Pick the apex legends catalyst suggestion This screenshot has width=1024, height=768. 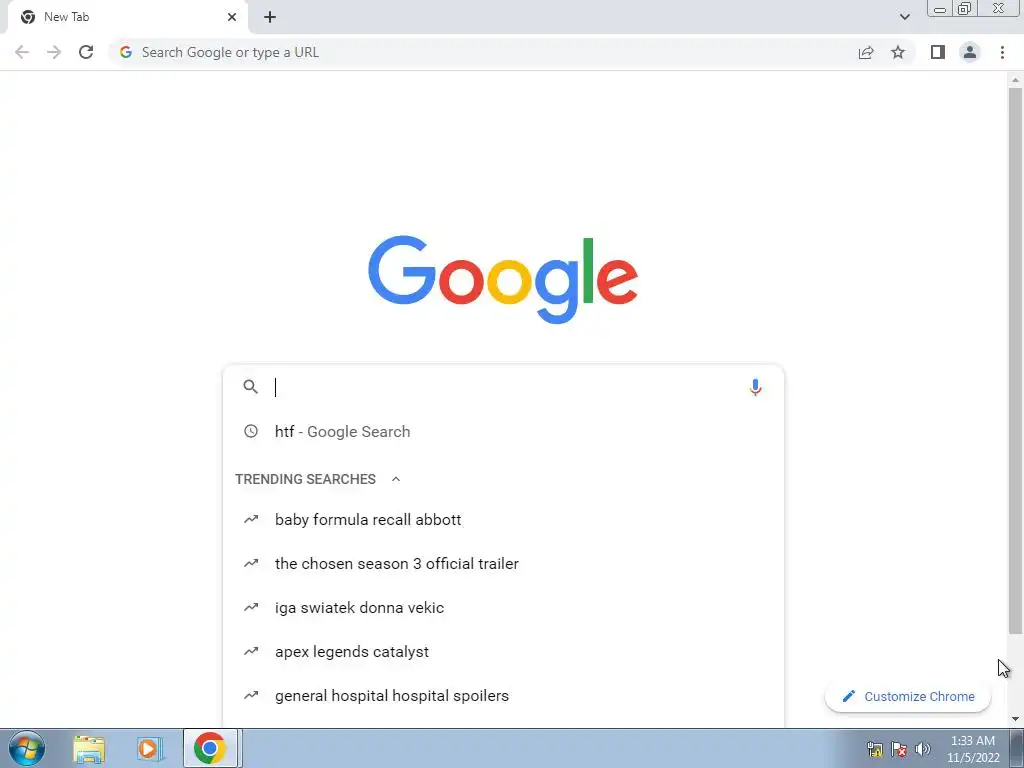503,652
